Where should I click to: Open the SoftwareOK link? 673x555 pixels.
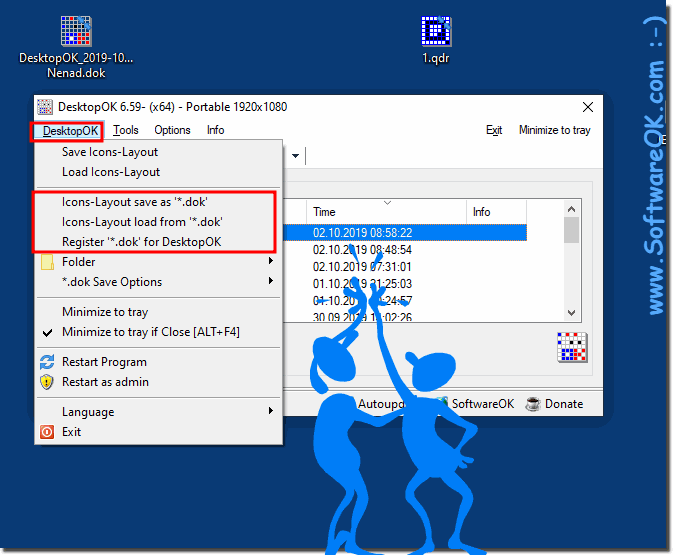coord(482,404)
